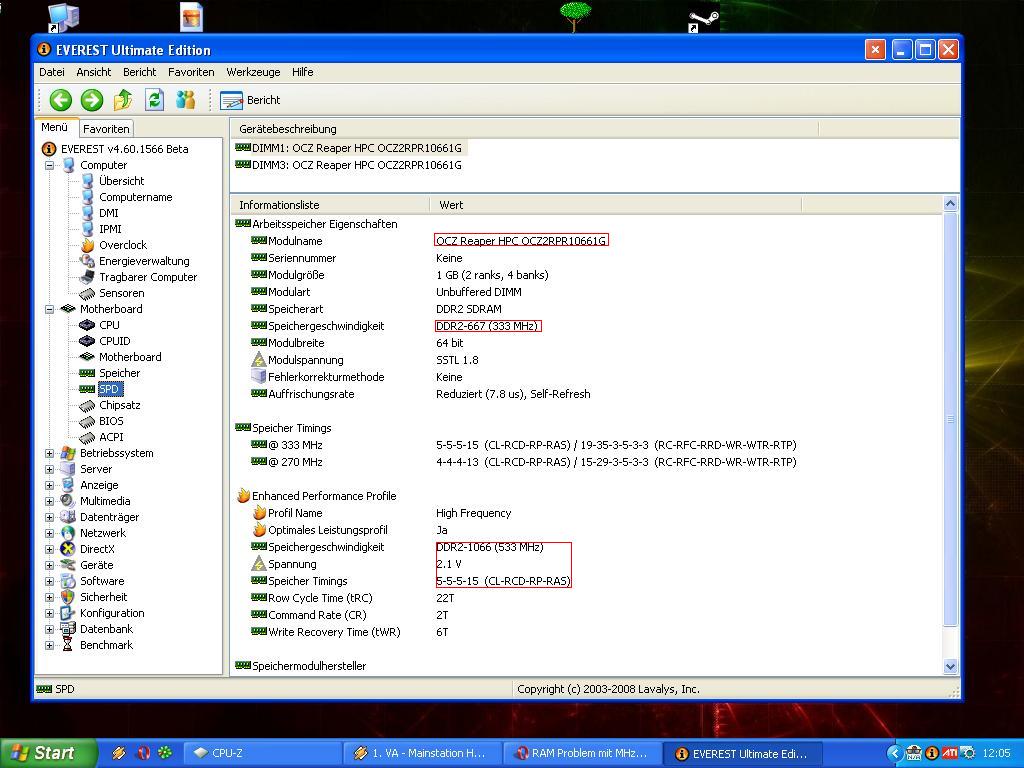Open the Hilfe menu

(302, 72)
